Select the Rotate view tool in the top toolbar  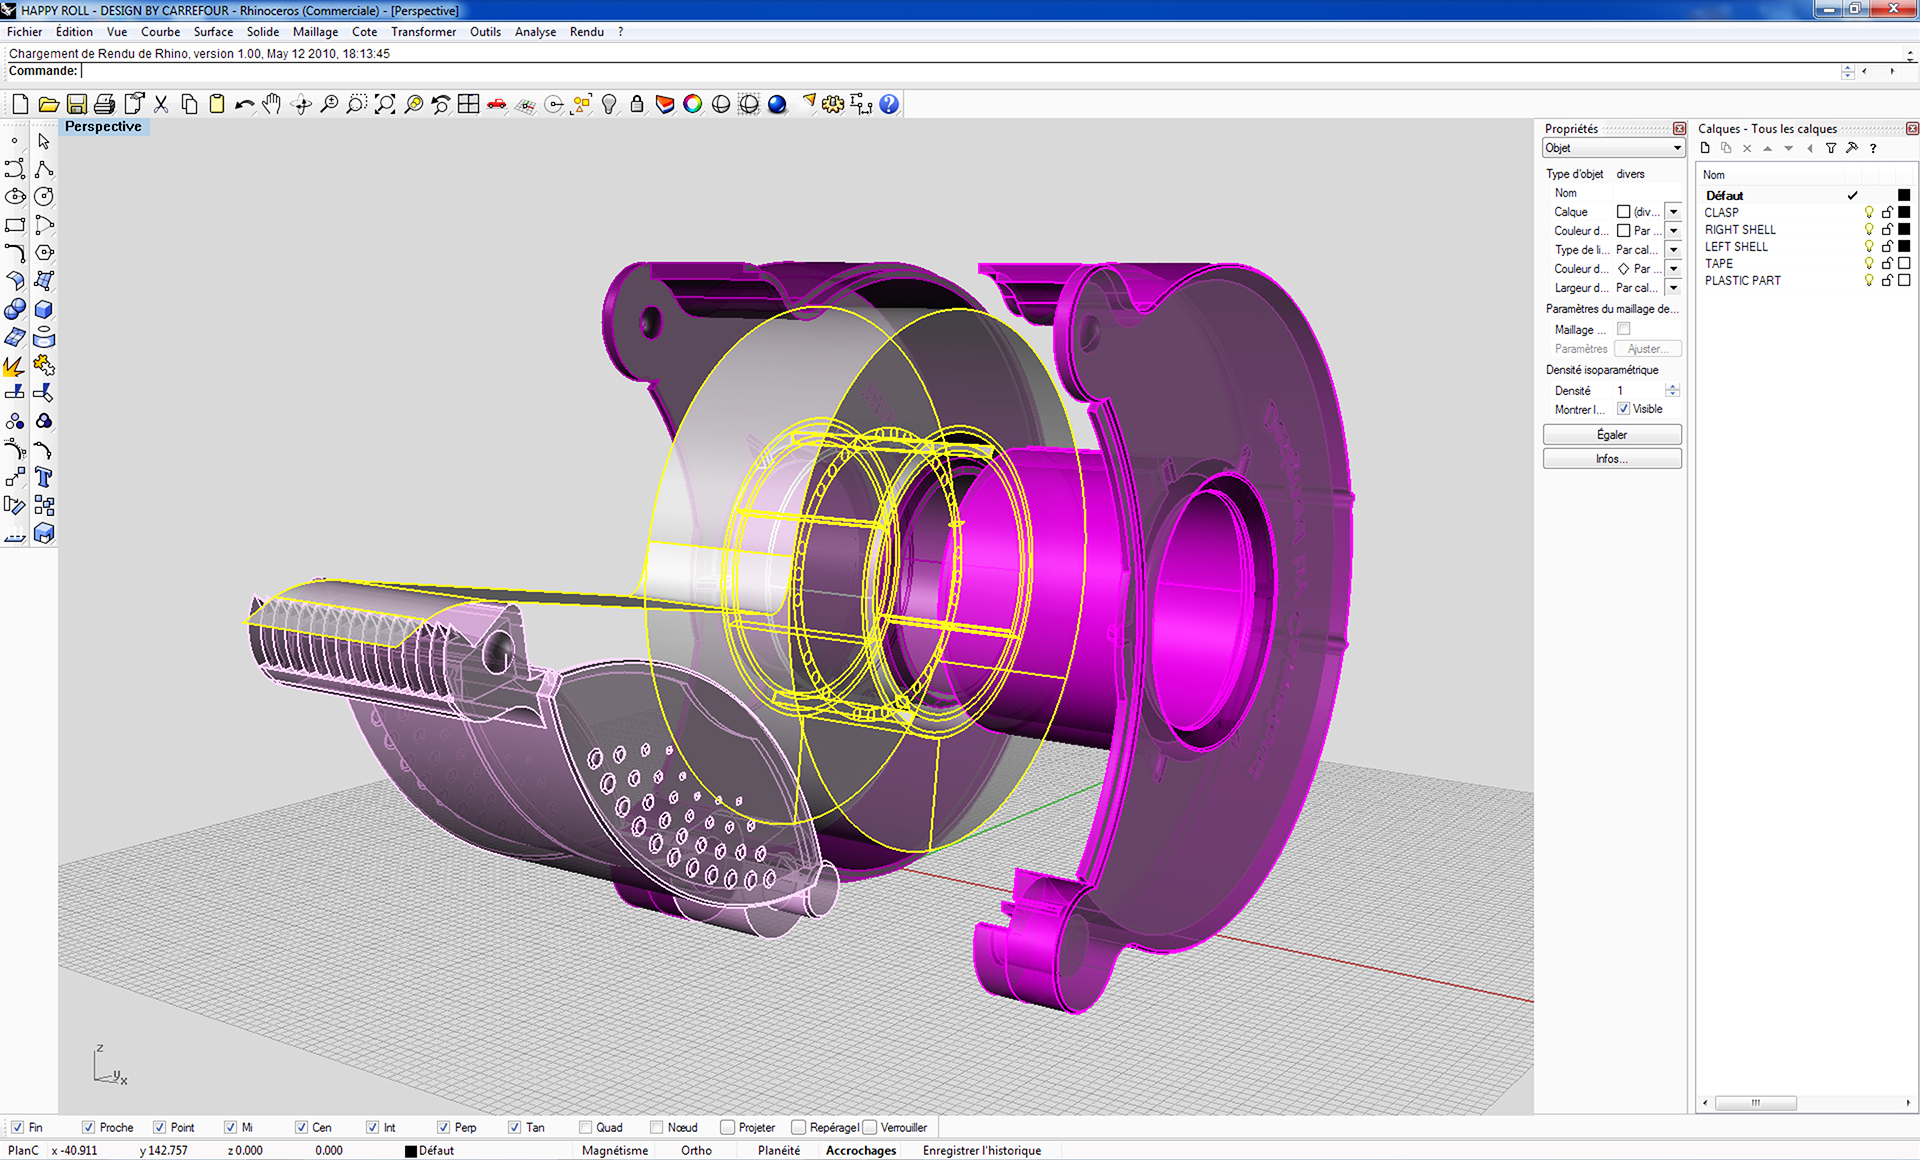(302, 104)
